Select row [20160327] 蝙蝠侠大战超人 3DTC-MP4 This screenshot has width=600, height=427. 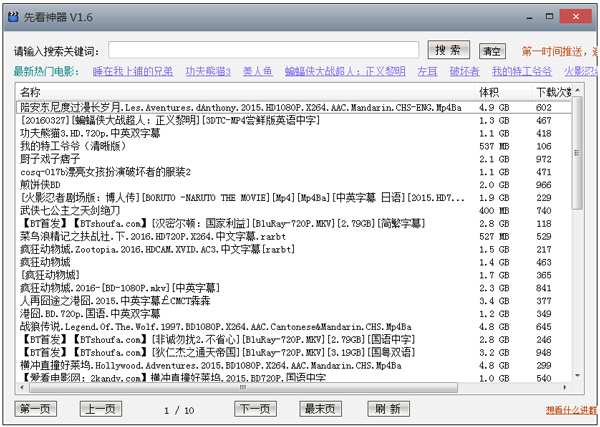tap(294, 121)
